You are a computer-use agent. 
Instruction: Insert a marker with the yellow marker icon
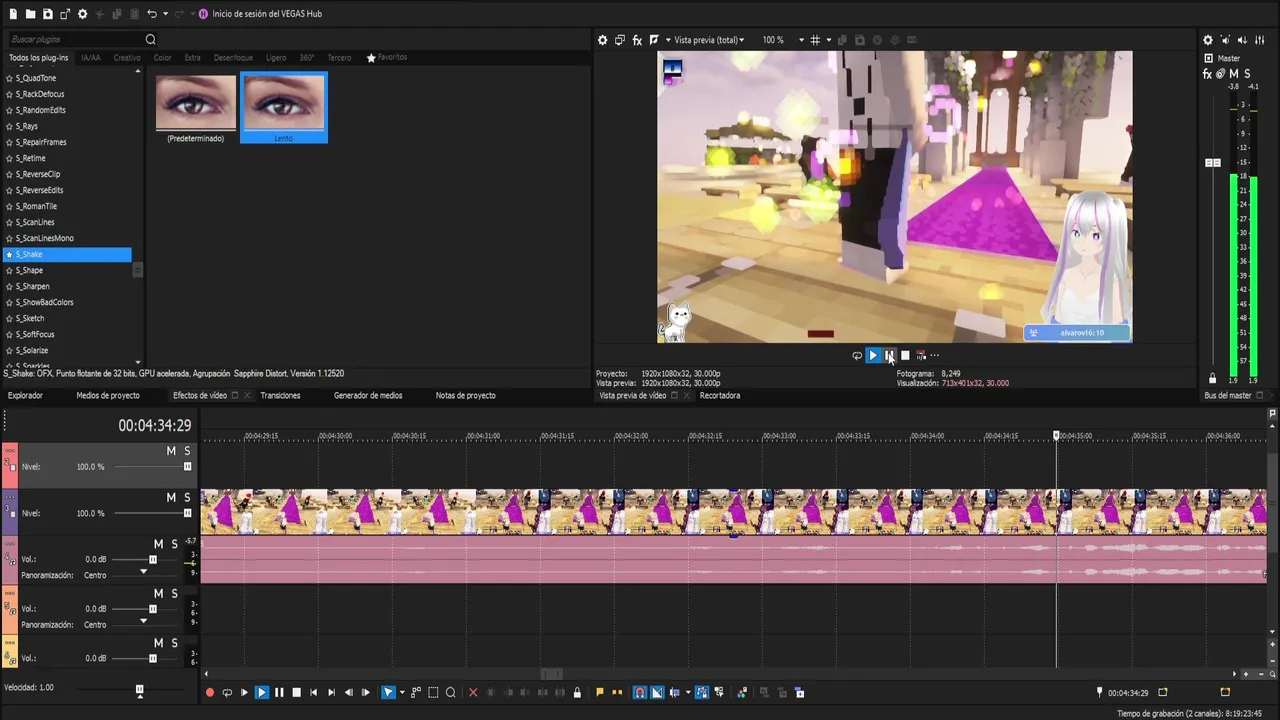pyautogui.click(x=600, y=692)
